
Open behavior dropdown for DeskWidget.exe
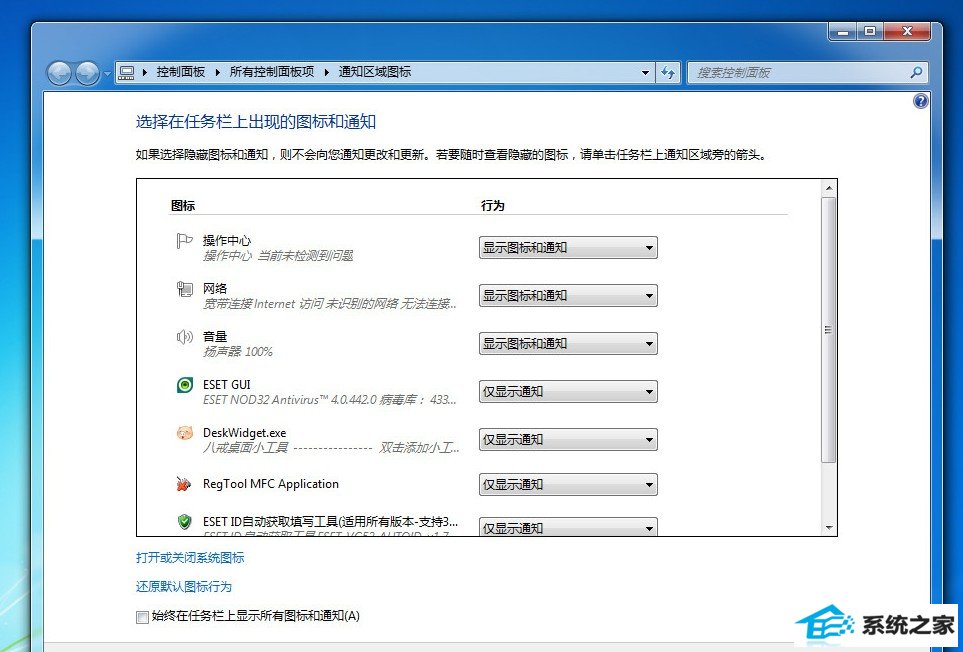point(568,439)
